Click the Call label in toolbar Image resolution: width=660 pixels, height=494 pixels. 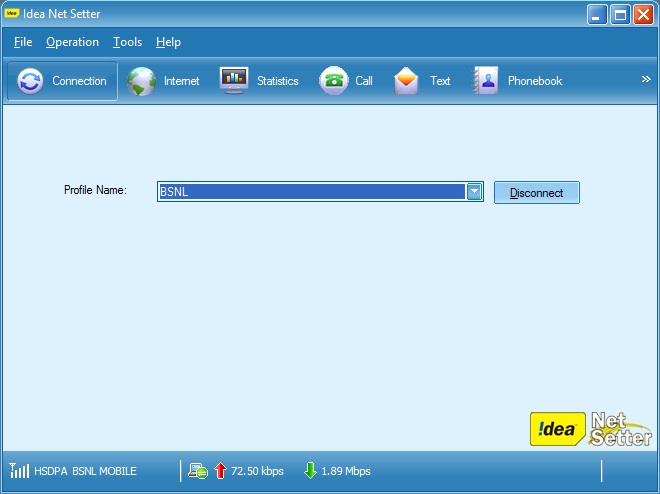364,81
